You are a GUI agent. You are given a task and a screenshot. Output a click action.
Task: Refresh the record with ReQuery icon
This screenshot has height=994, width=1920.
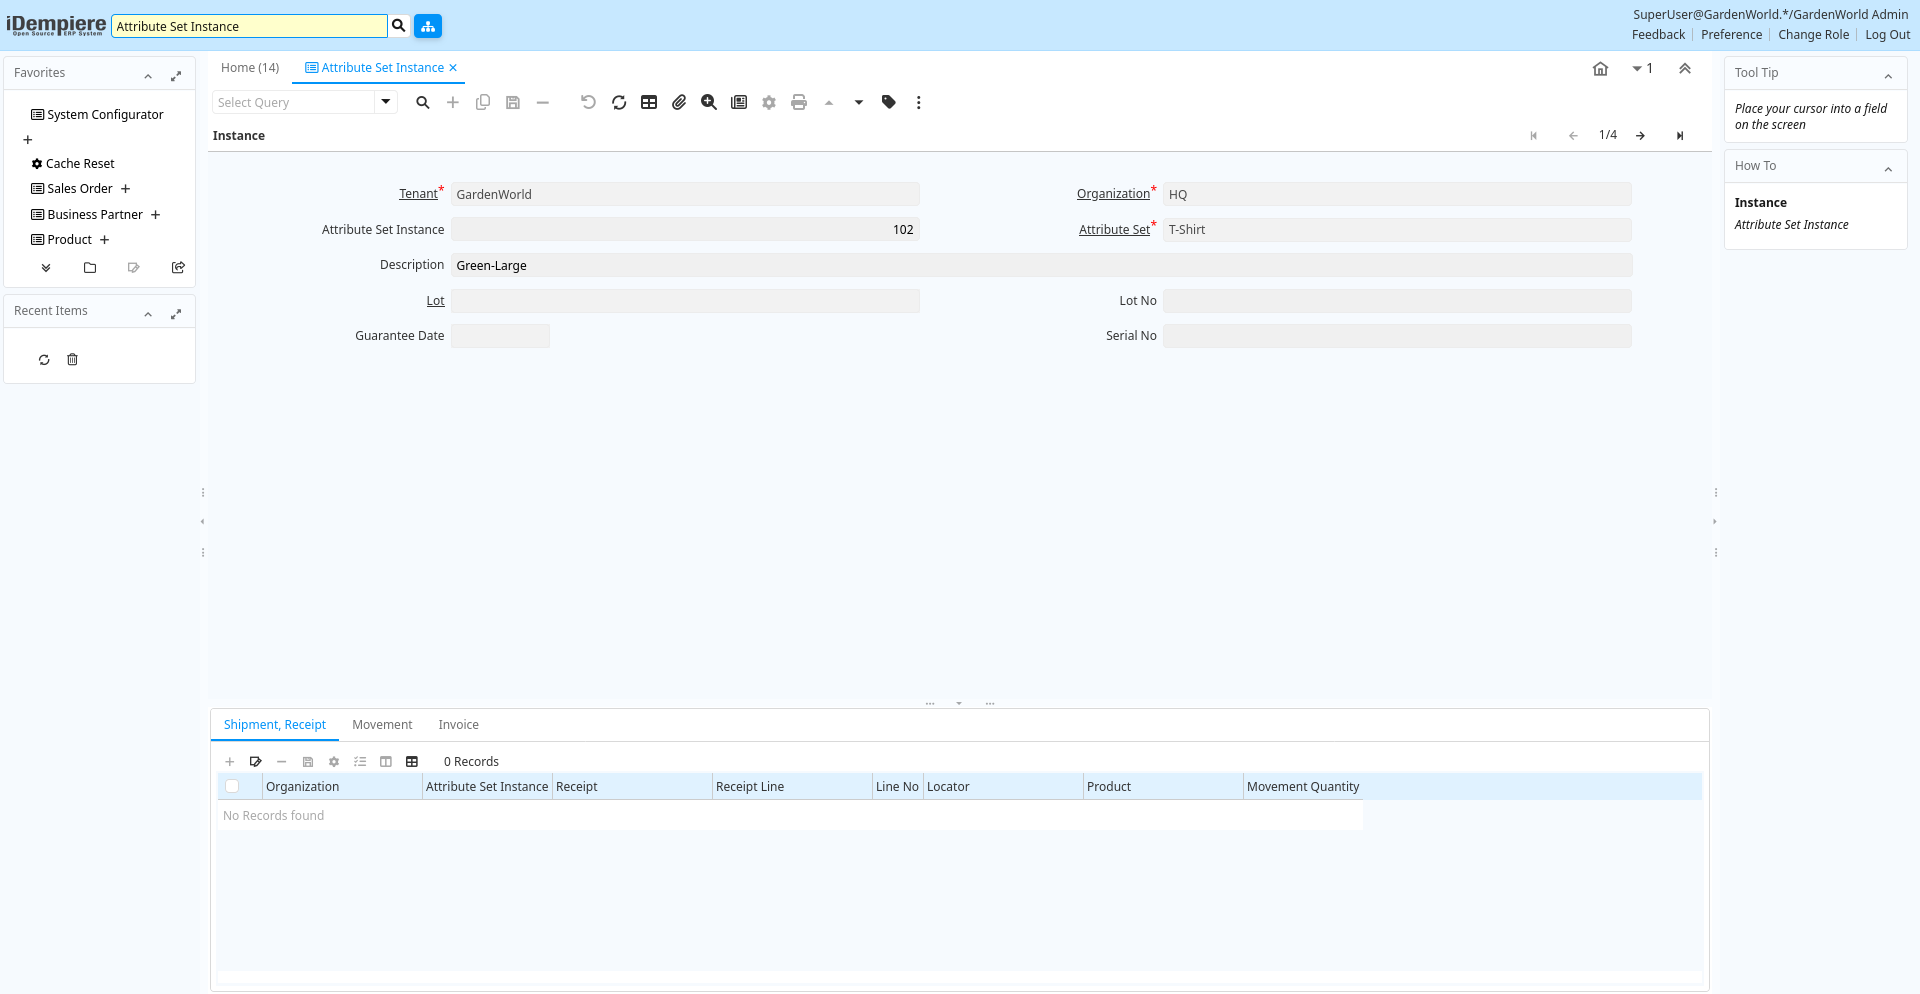point(619,102)
